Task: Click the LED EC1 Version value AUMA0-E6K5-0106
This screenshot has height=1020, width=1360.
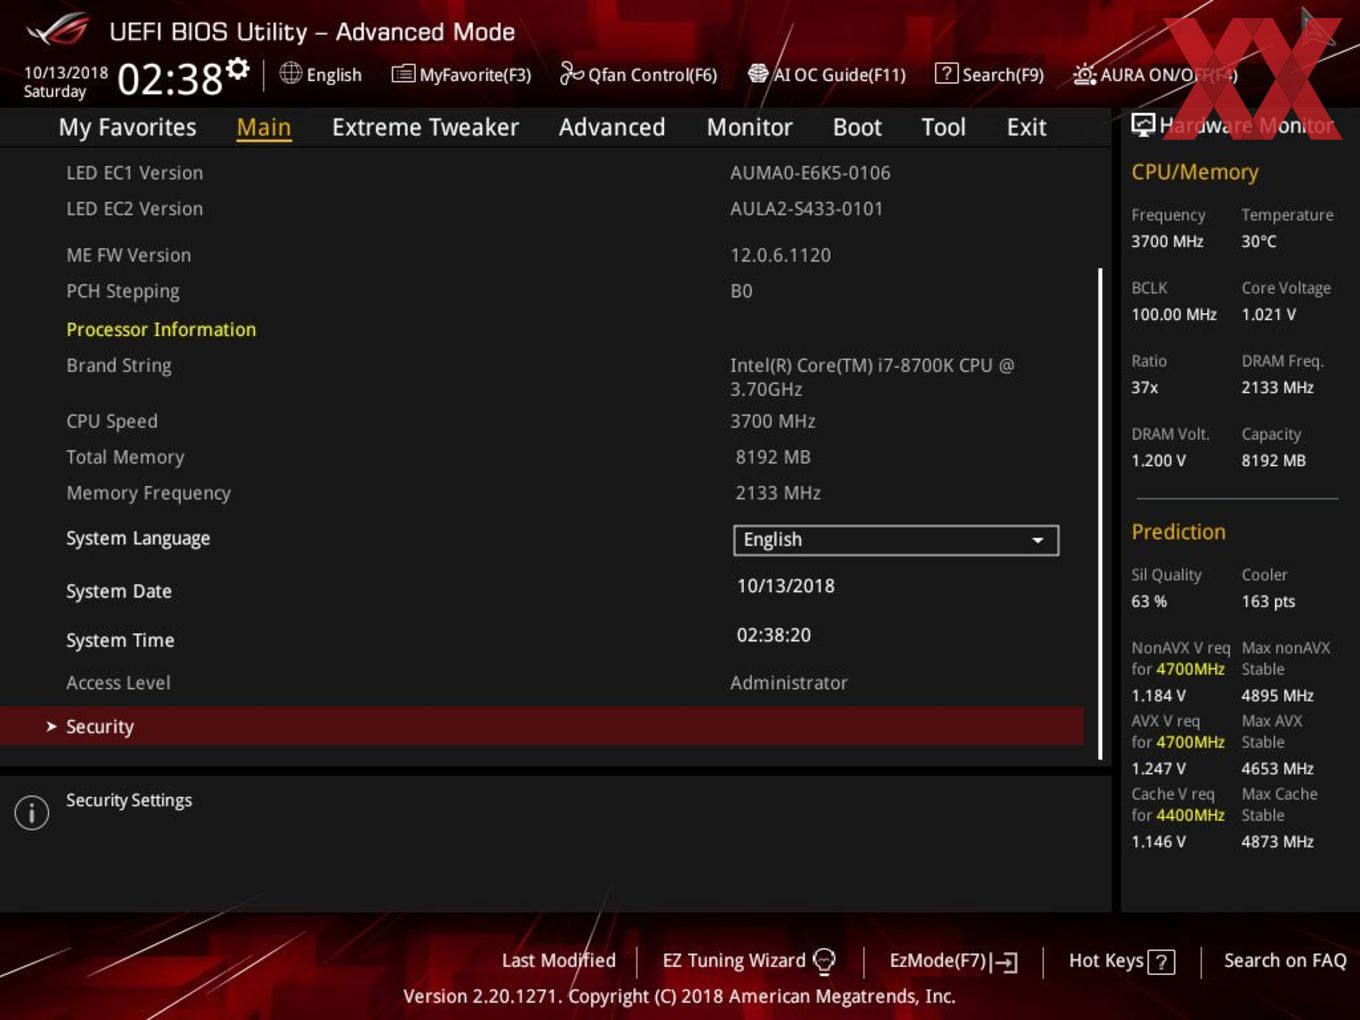Action: 810,173
